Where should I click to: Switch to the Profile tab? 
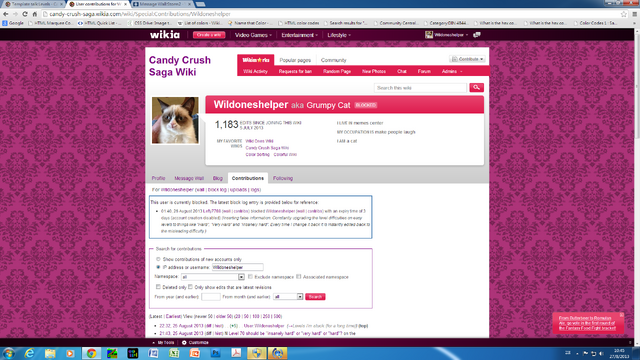[x=158, y=178]
